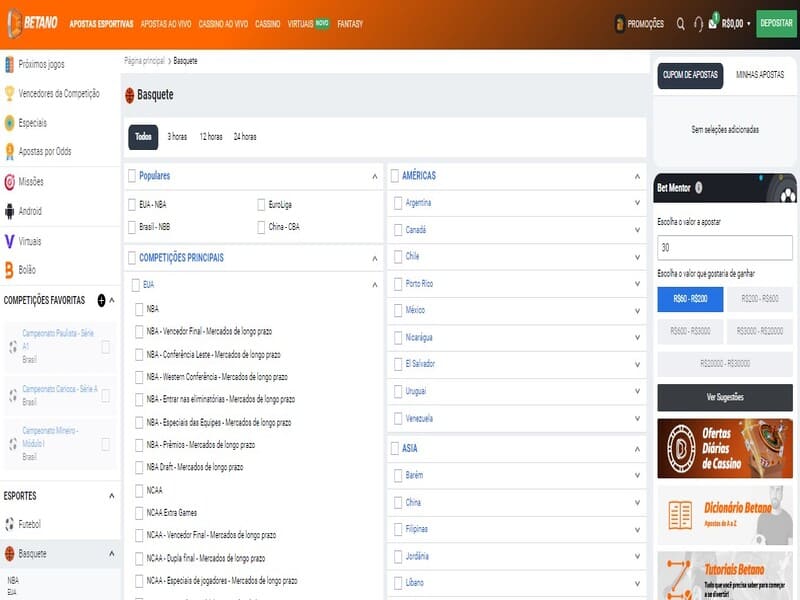Viewport: 800px width, 600px height.
Task: Select Todos time filter
Action: (143, 137)
